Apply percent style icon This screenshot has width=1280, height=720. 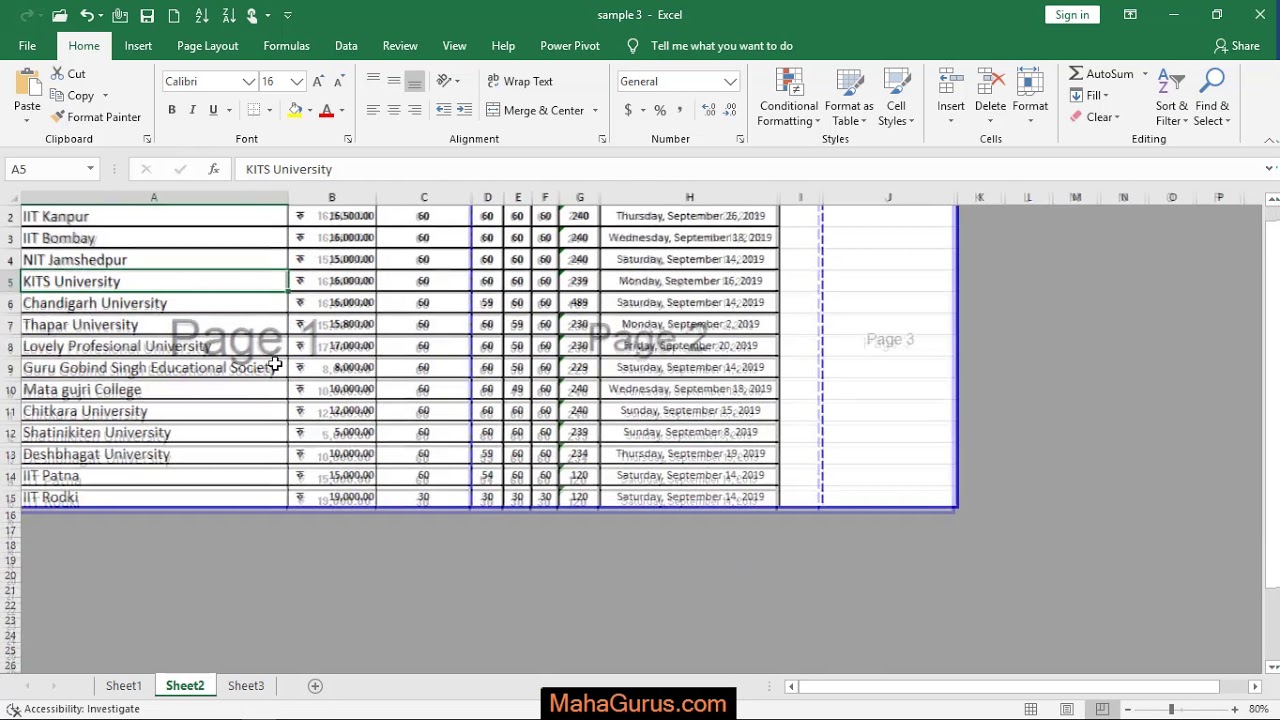660,110
